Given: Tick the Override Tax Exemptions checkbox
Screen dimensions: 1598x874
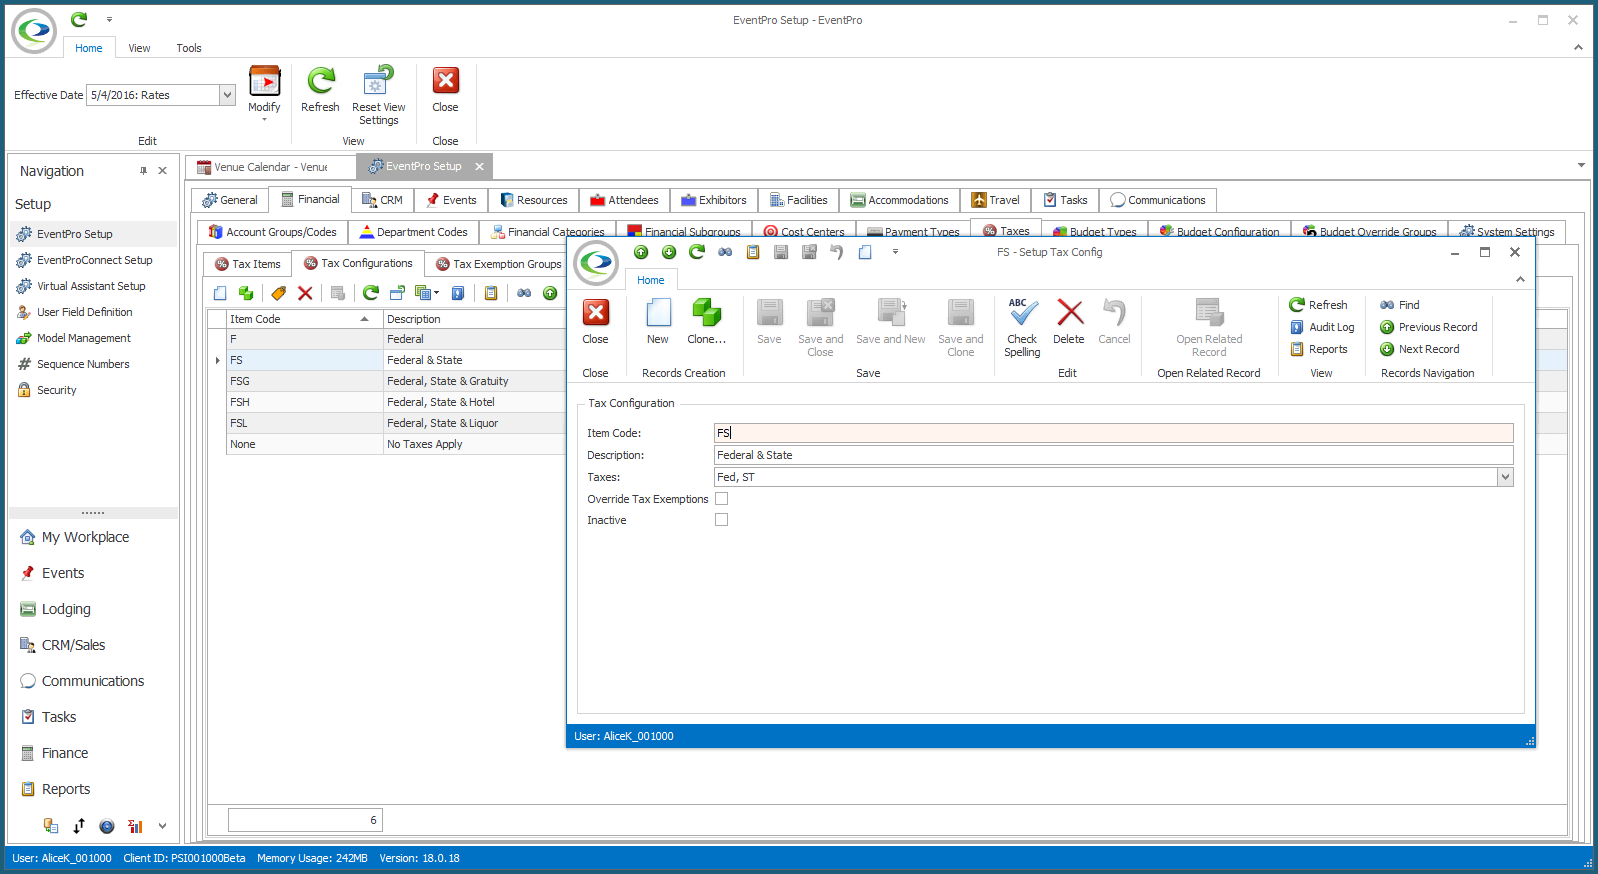Looking at the screenshot, I should tap(721, 498).
